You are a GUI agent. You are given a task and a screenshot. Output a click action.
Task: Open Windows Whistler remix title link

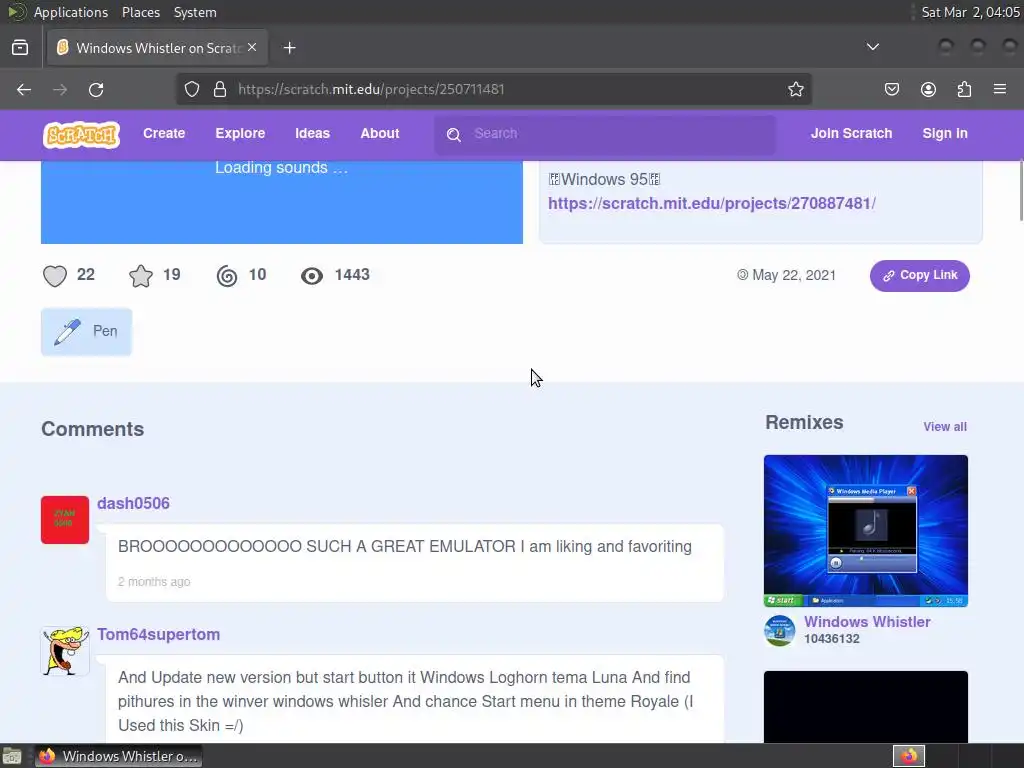point(867,622)
